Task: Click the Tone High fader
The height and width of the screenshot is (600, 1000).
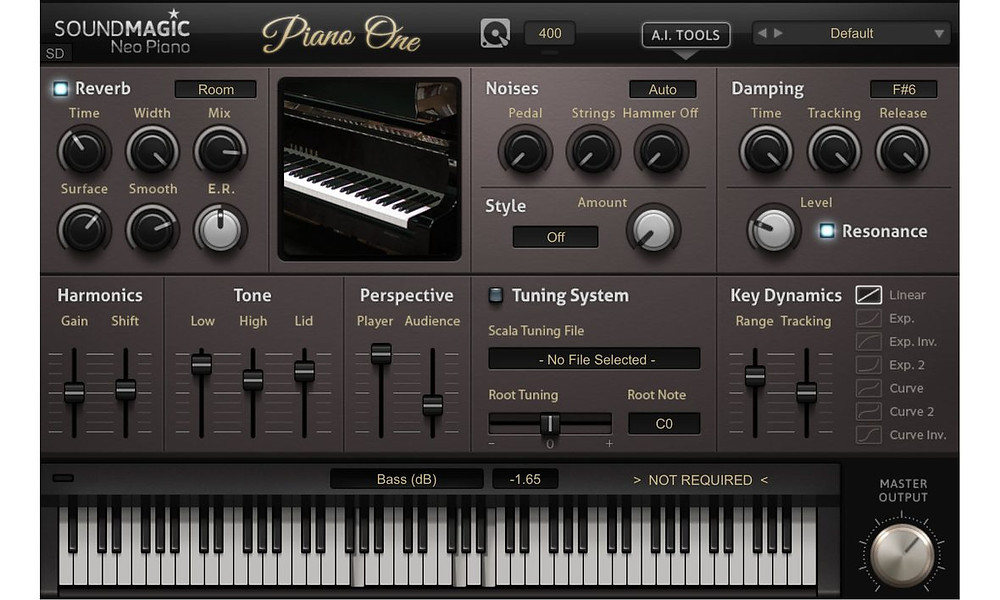Action: [x=253, y=379]
